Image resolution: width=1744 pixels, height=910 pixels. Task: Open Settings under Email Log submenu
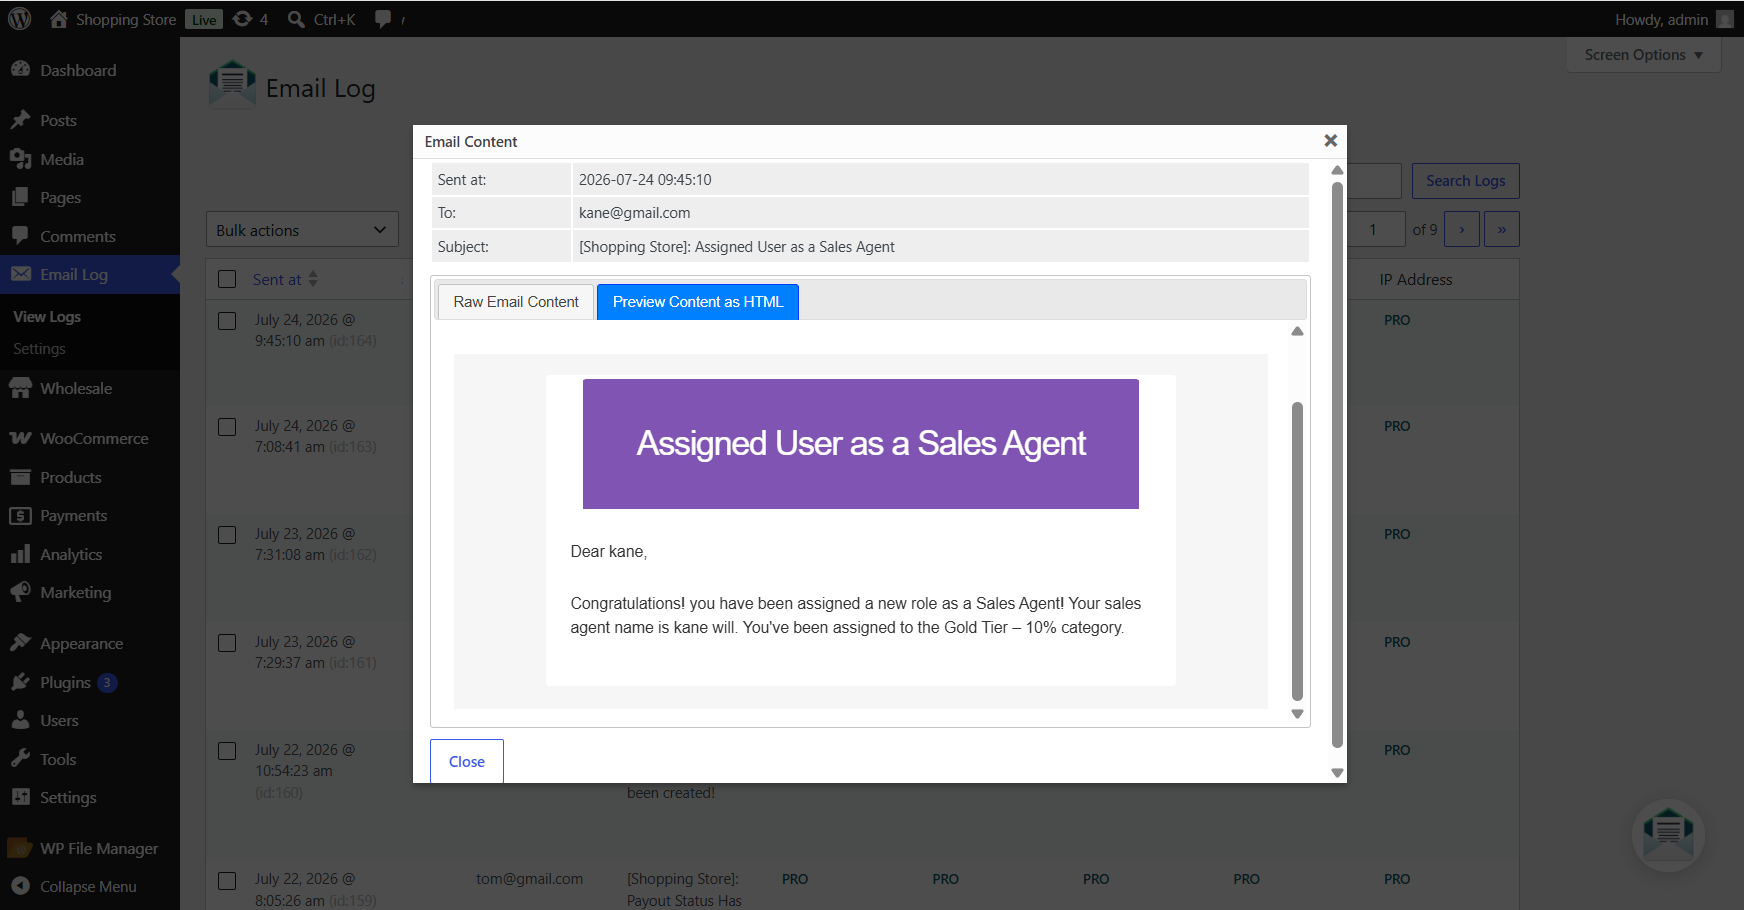tap(39, 349)
